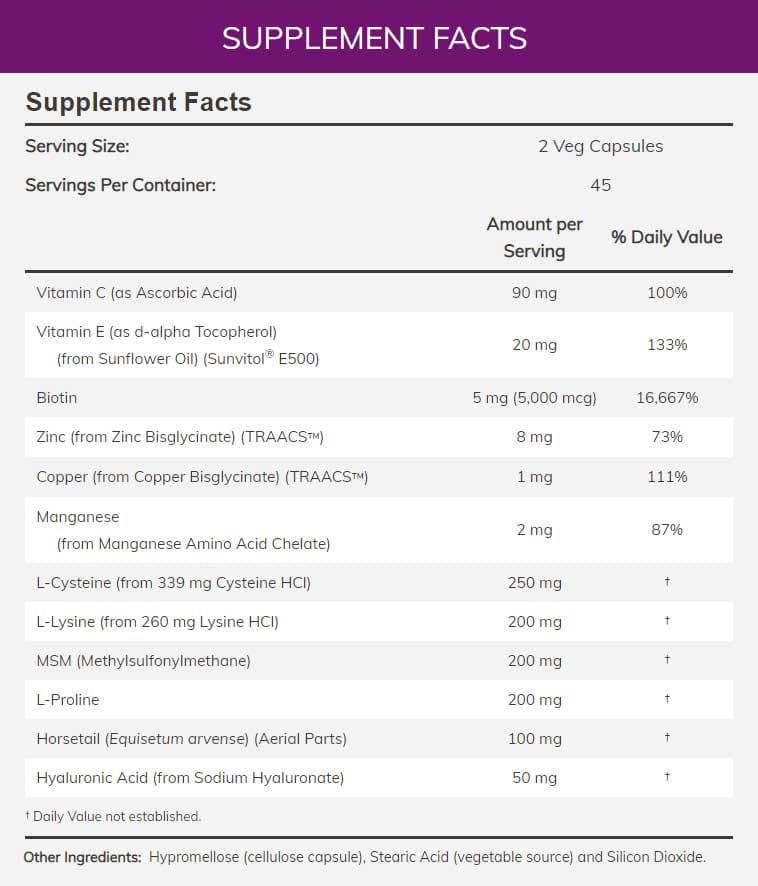This screenshot has width=758, height=886.
Task: Click the Manganese ingredient label
Action: pyautogui.click(x=78, y=517)
